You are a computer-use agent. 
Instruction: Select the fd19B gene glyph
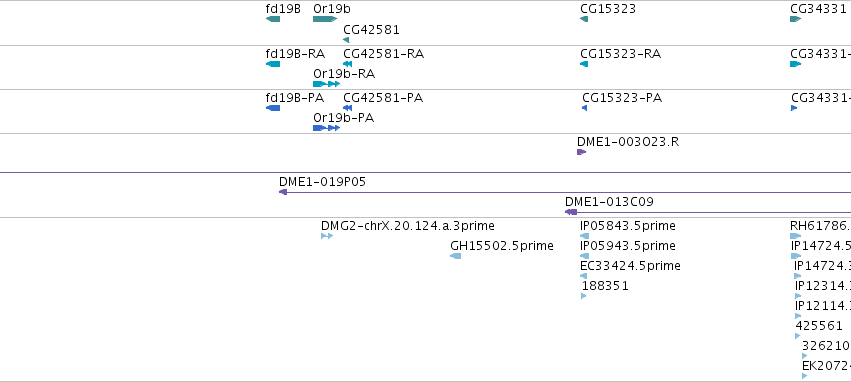(273, 19)
